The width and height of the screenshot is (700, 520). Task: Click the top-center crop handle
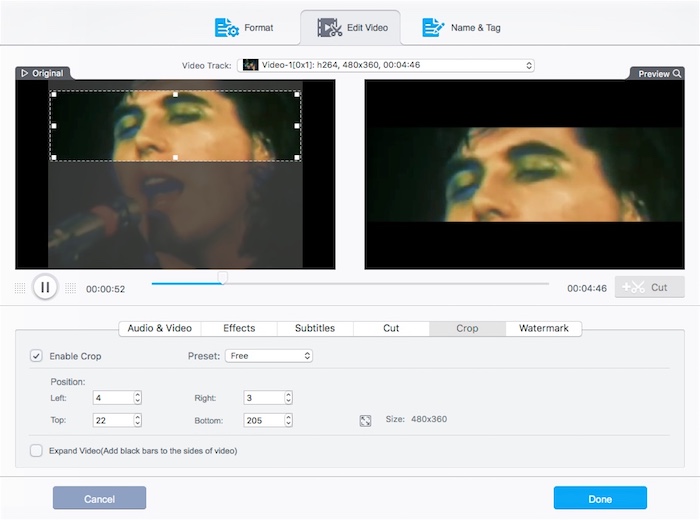coord(175,95)
